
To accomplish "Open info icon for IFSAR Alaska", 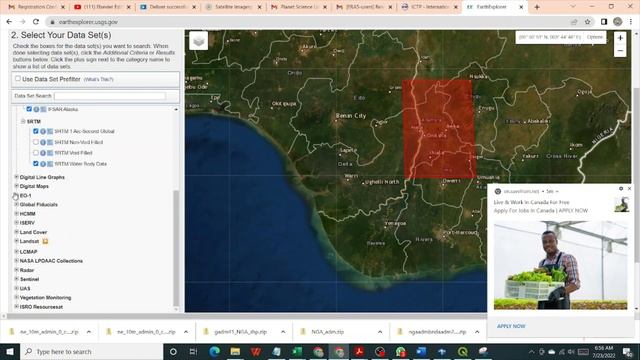I will (36, 109).
